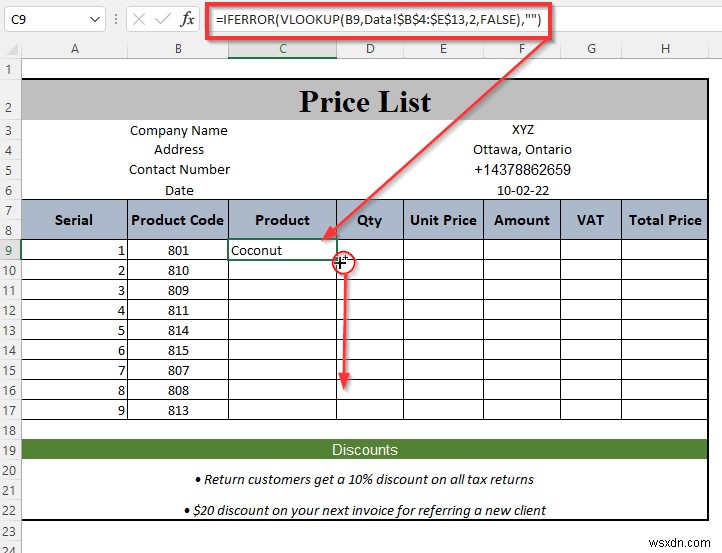
Task: Click the Coconut cell C9
Action: point(282,250)
